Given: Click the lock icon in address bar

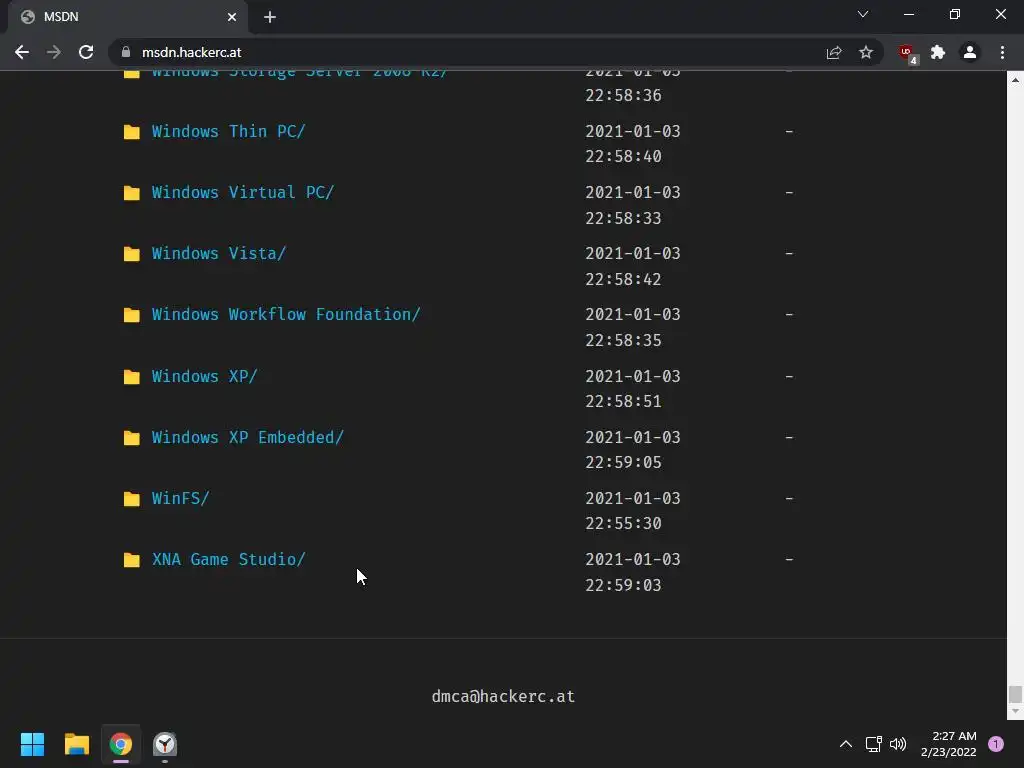Looking at the screenshot, I should coord(126,52).
